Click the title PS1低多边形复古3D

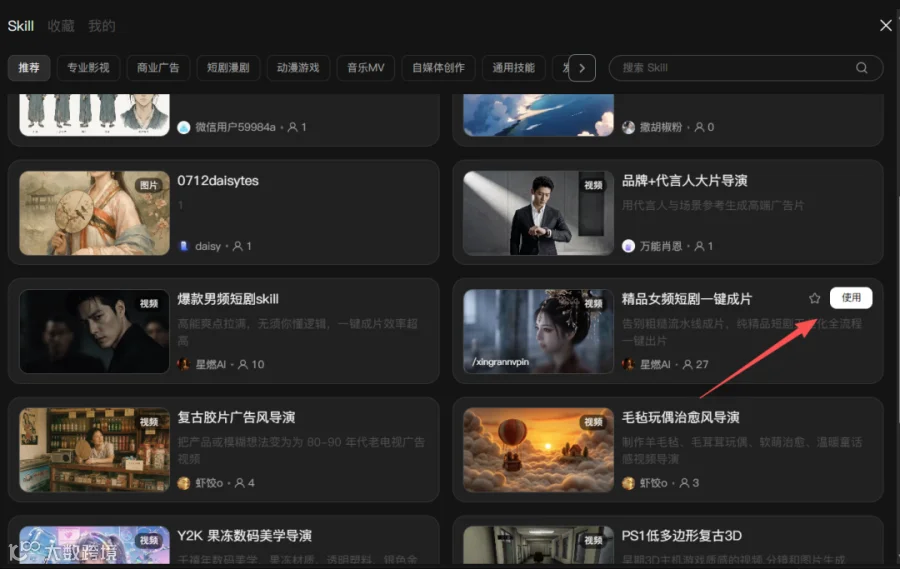pos(681,536)
